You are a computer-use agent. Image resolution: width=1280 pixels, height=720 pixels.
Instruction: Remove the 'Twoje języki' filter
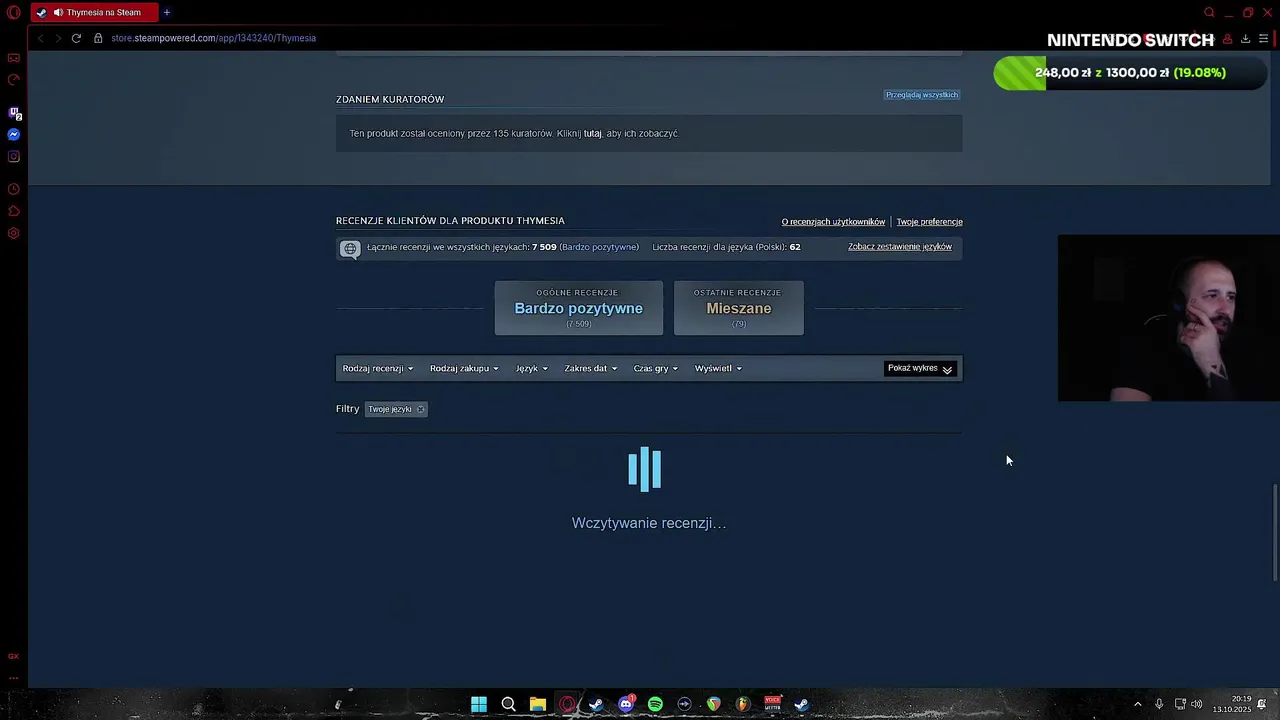[x=420, y=409]
